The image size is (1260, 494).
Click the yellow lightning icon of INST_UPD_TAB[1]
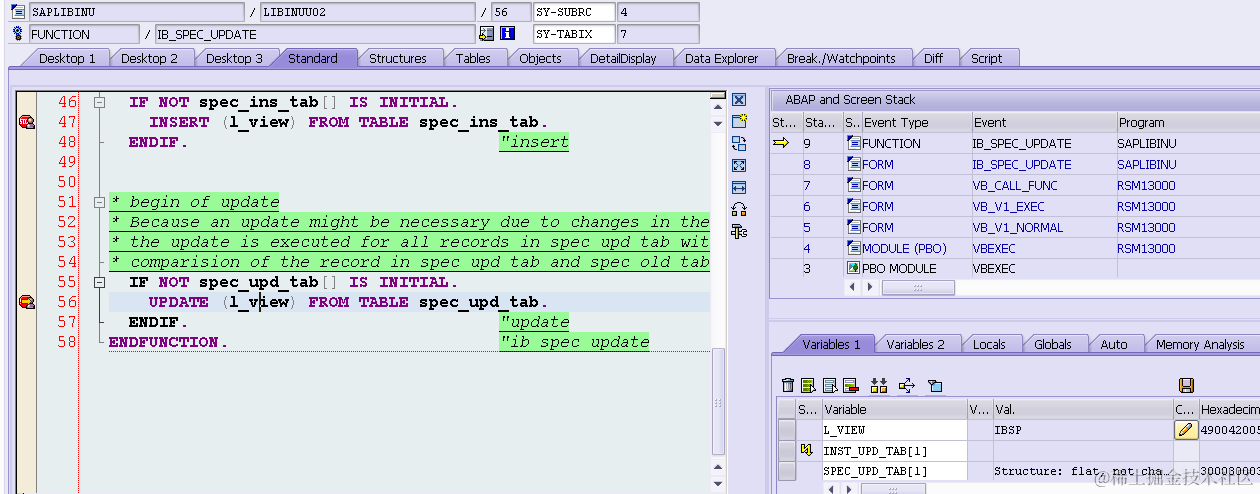pyautogui.click(x=807, y=451)
